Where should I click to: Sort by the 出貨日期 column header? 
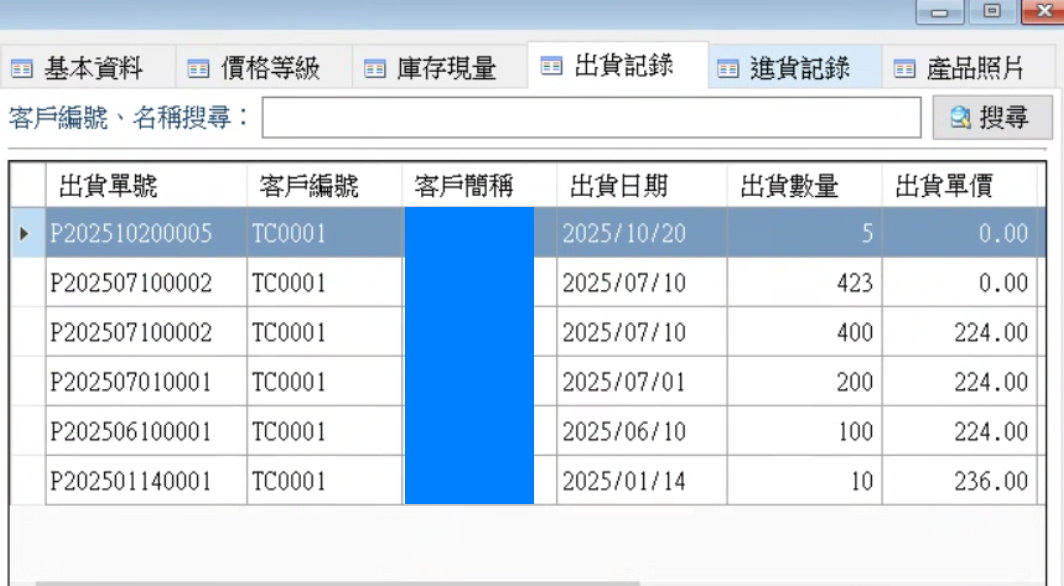tap(640, 184)
